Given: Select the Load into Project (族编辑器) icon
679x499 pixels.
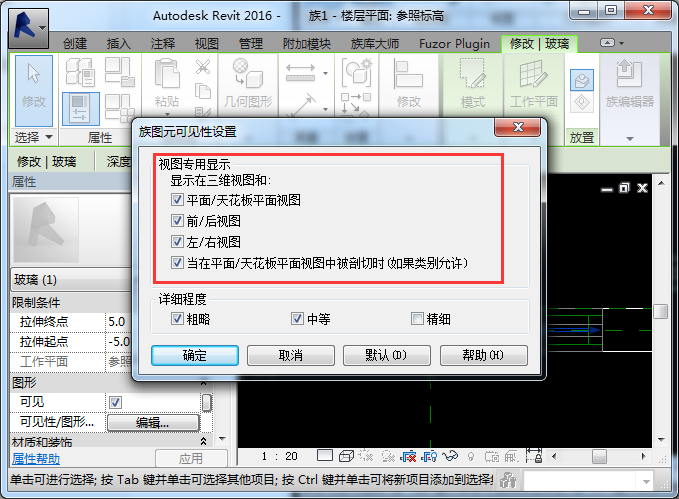Looking at the screenshot, I should pyautogui.click(x=629, y=82).
